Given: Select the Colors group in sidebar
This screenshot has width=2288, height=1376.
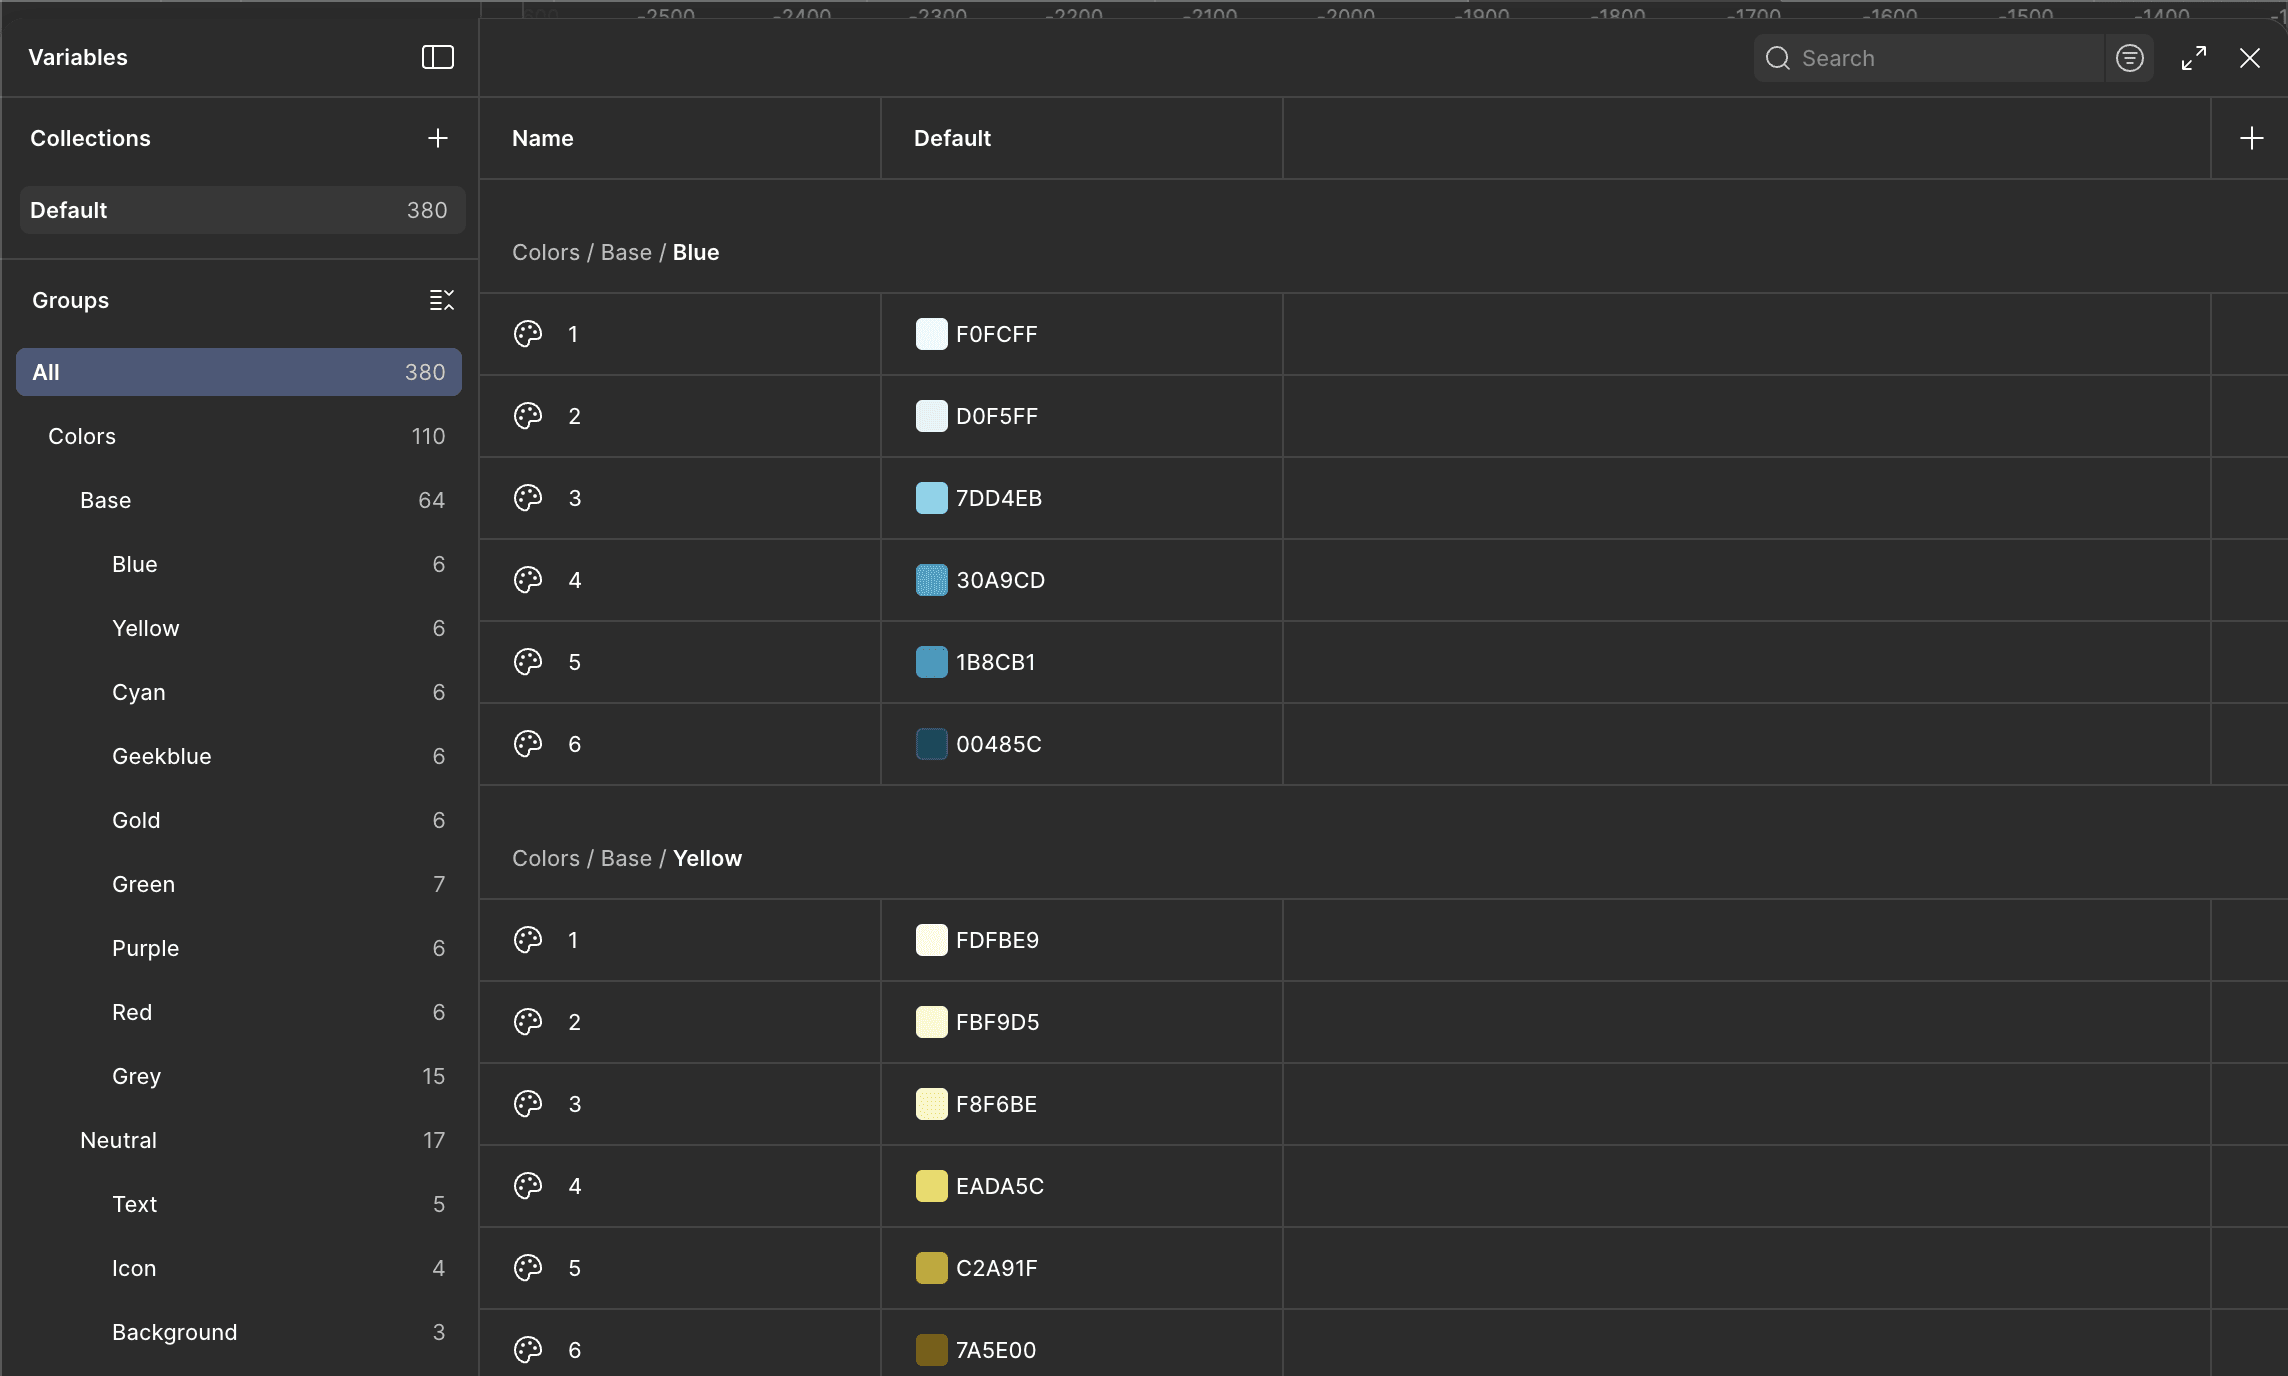Looking at the screenshot, I should click(x=82, y=436).
